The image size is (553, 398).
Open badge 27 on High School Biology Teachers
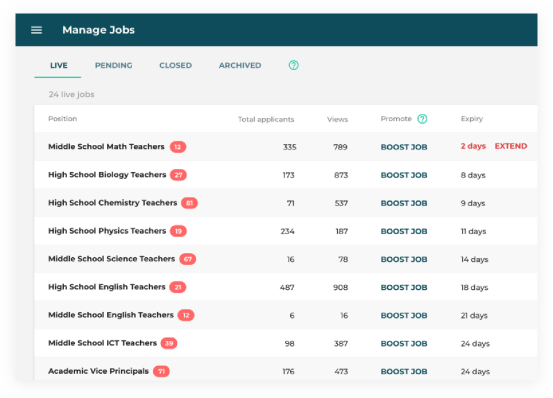(178, 175)
